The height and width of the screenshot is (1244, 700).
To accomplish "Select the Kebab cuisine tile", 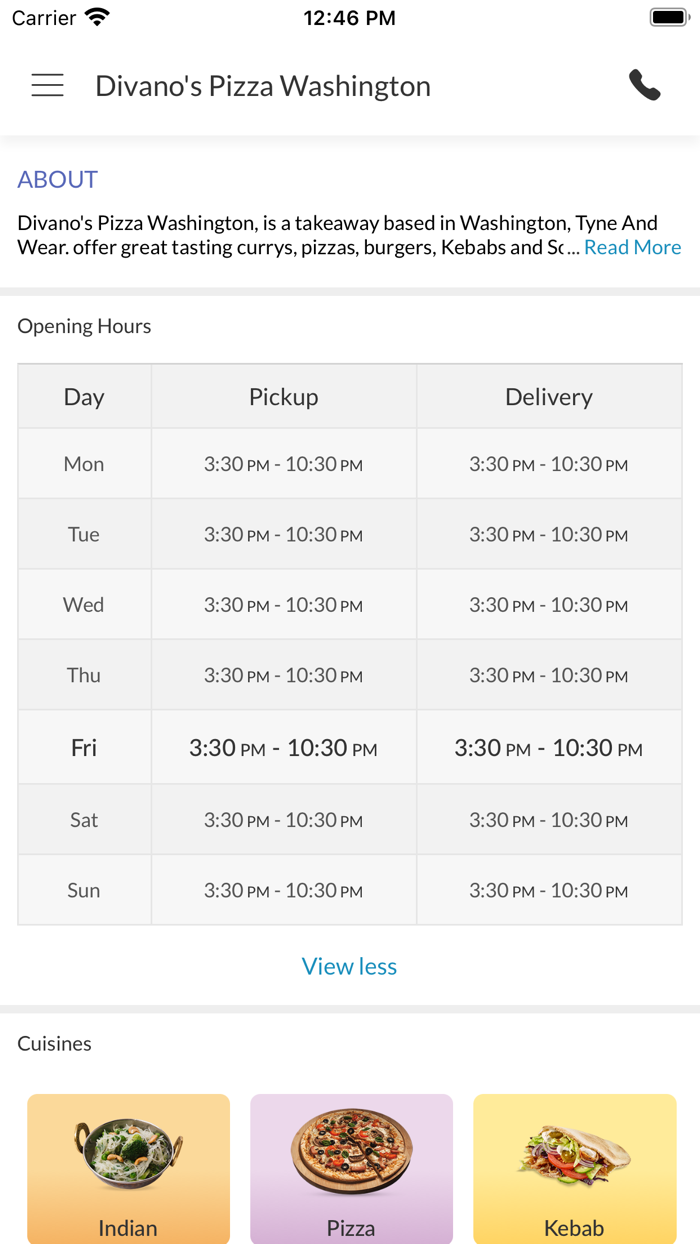I will pyautogui.click(x=574, y=1168).
